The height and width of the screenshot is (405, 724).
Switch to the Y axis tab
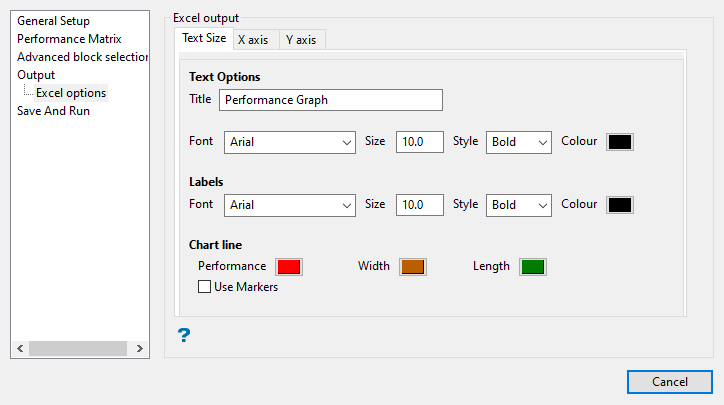[x=301, y=40]
